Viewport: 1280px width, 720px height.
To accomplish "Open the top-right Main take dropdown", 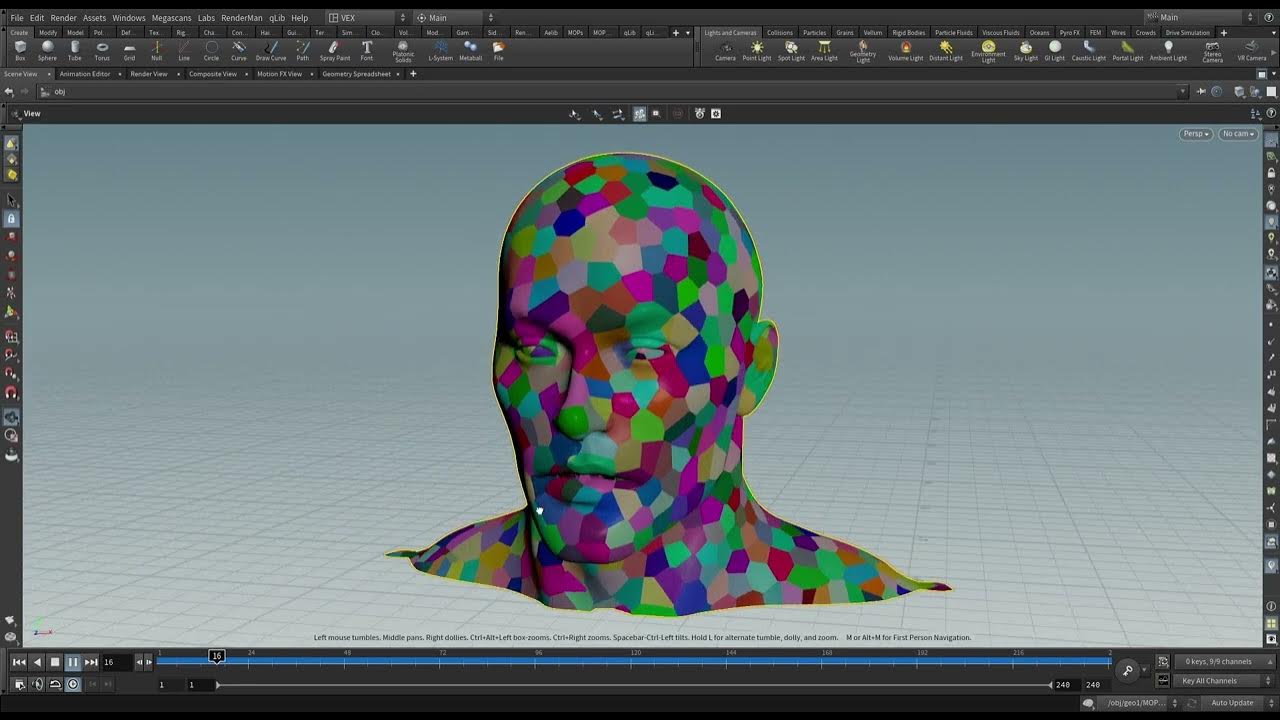I will 1199,17.
